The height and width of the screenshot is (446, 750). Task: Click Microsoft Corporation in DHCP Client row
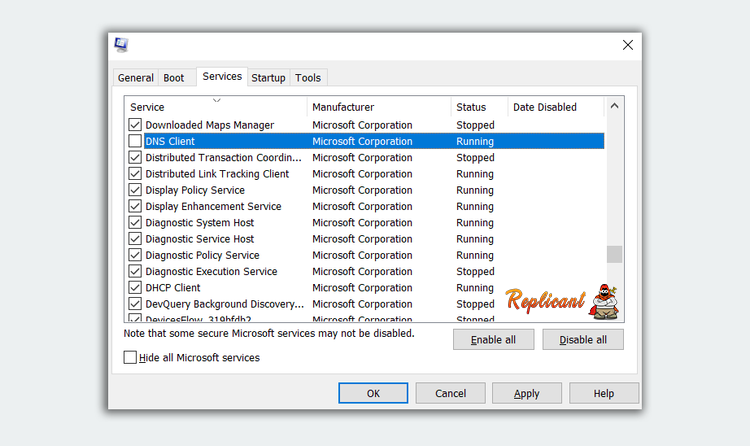362,288
